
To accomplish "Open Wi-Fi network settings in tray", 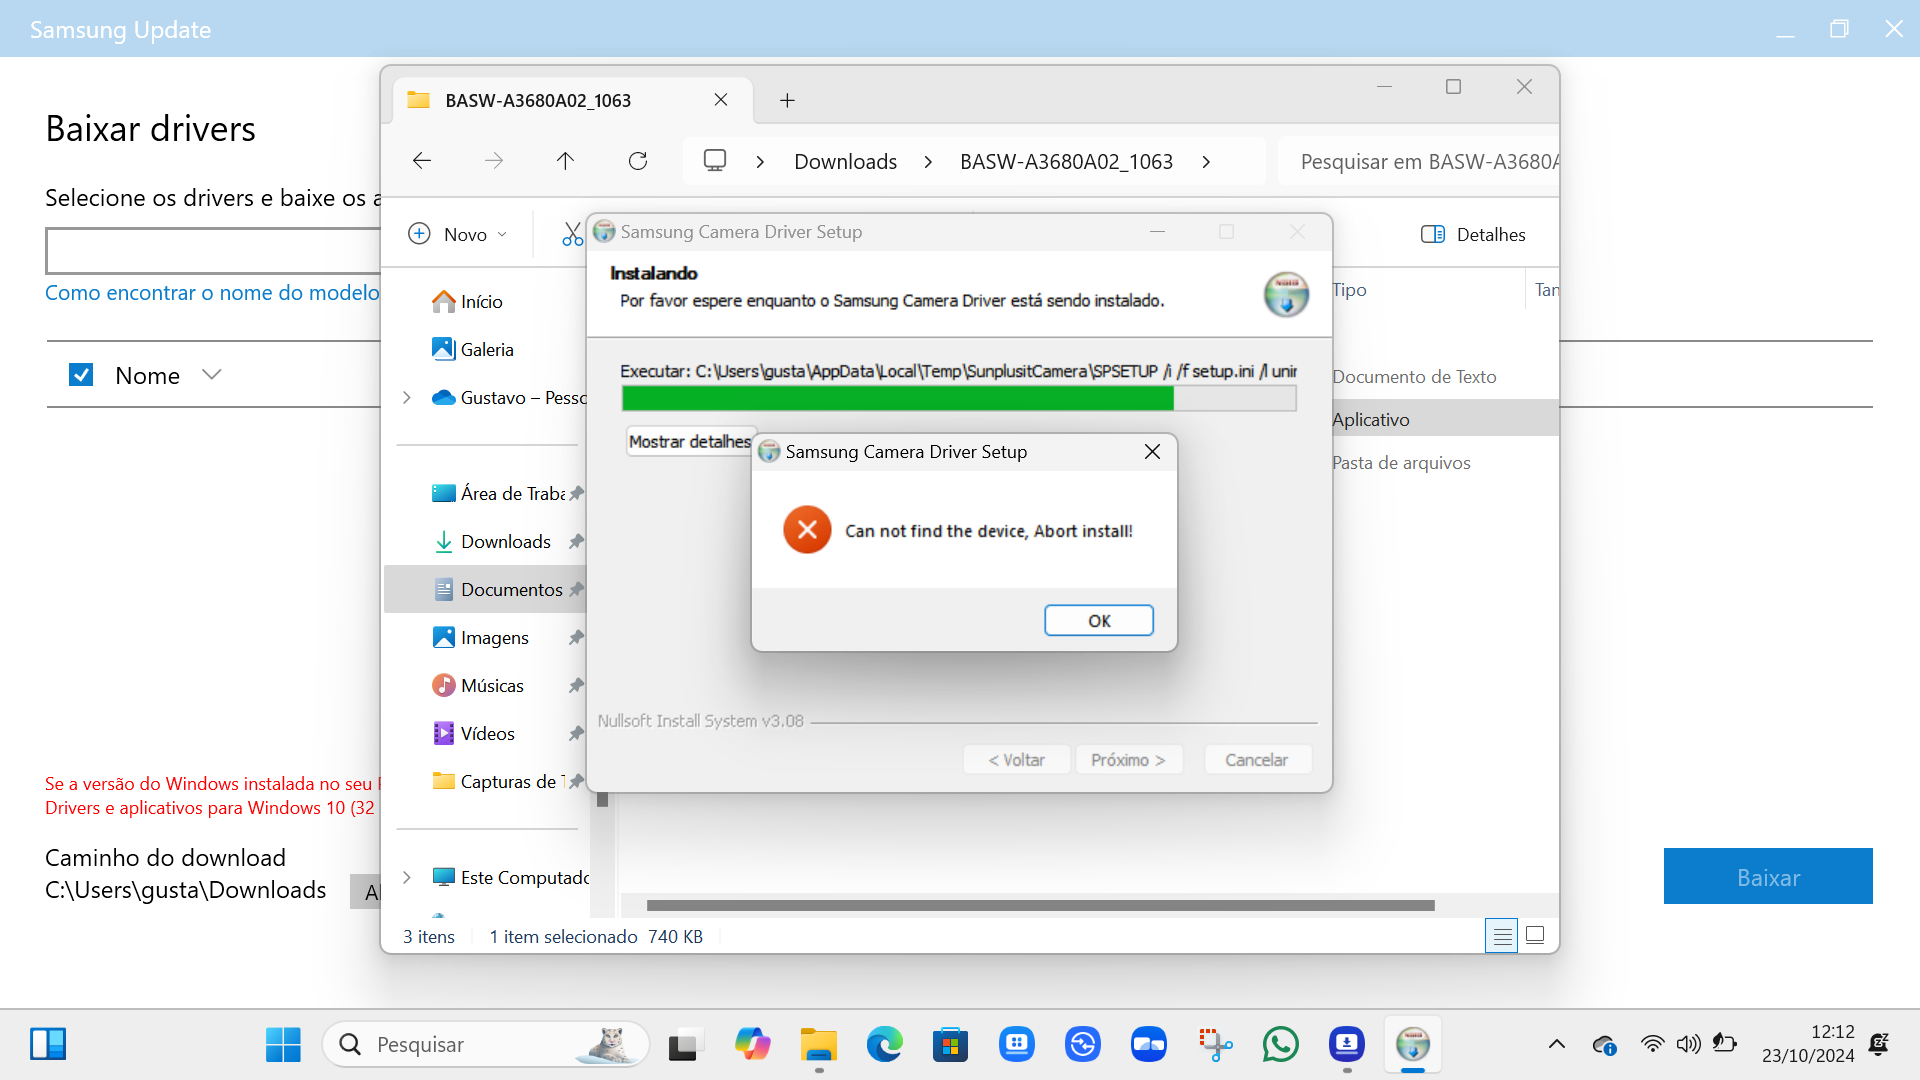I will click(1652, 1044).
